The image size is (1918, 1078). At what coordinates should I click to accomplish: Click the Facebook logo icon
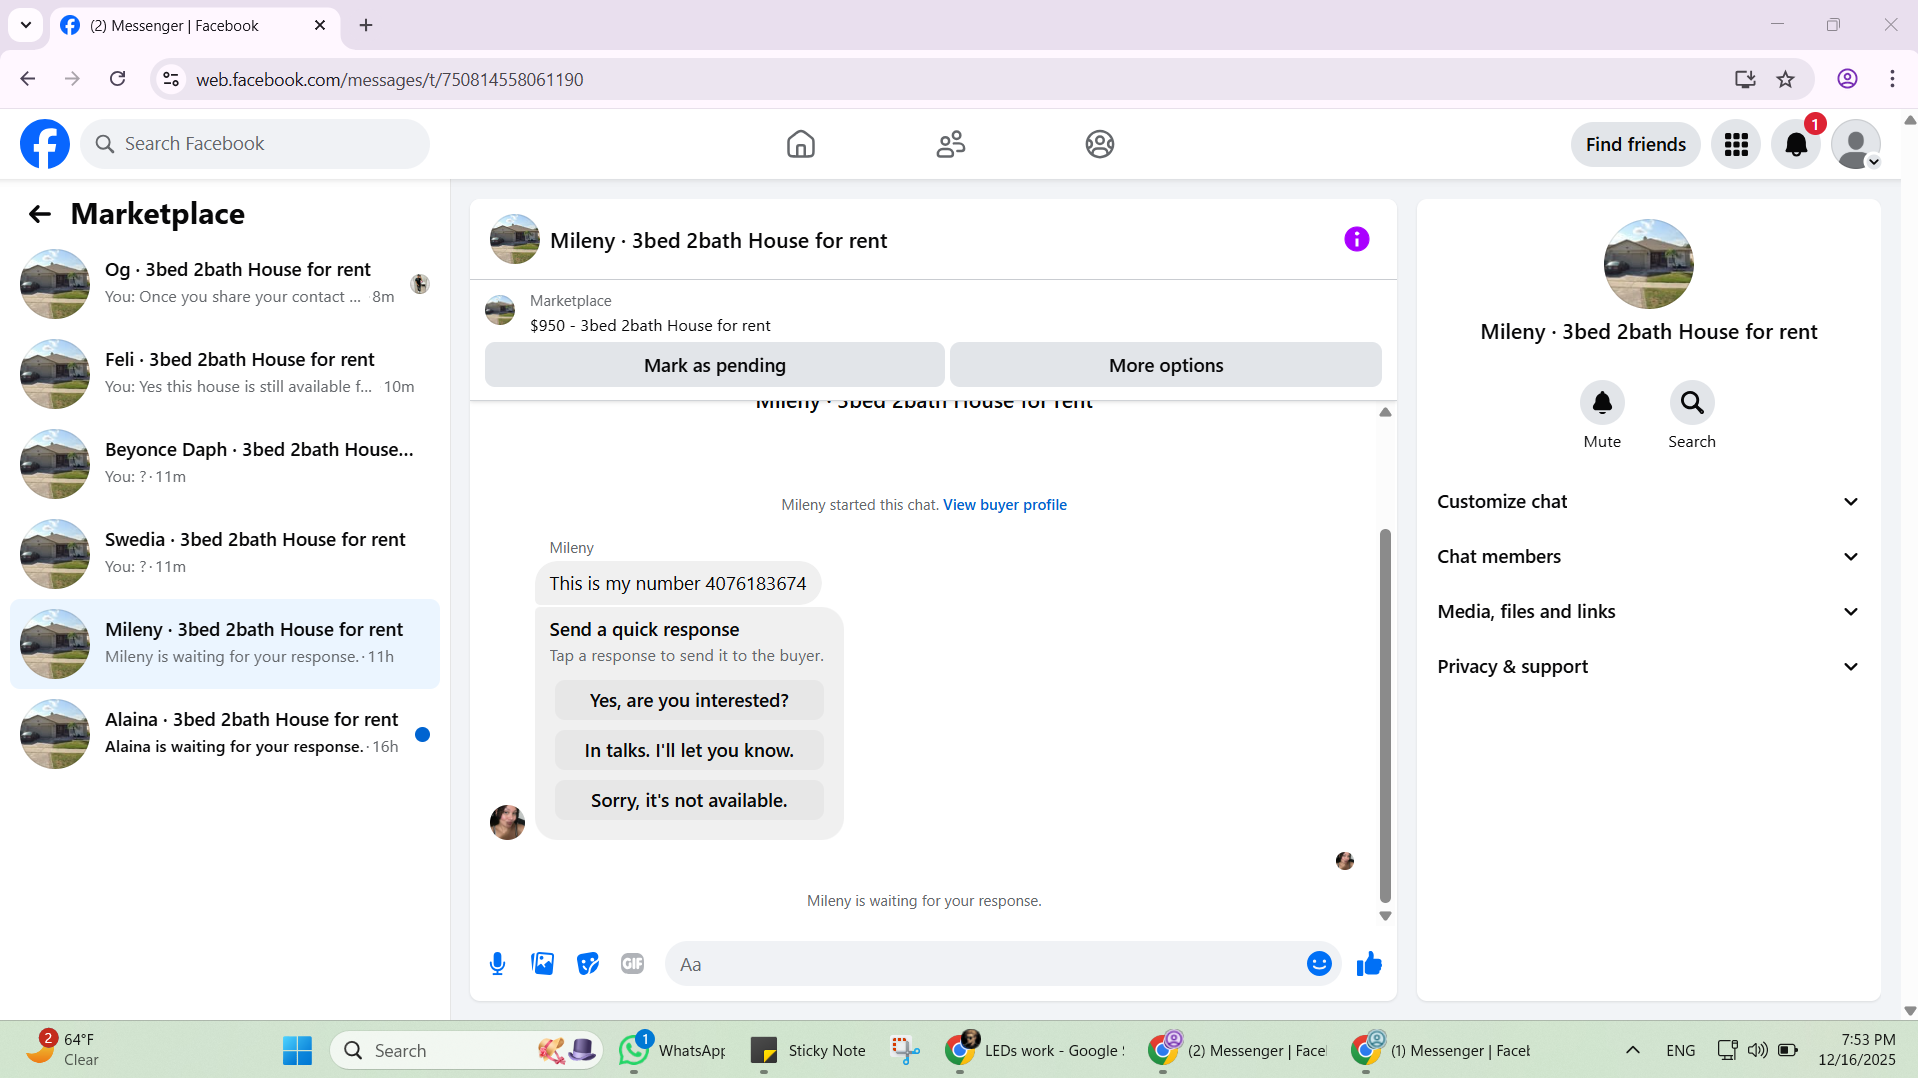[45, 144]
